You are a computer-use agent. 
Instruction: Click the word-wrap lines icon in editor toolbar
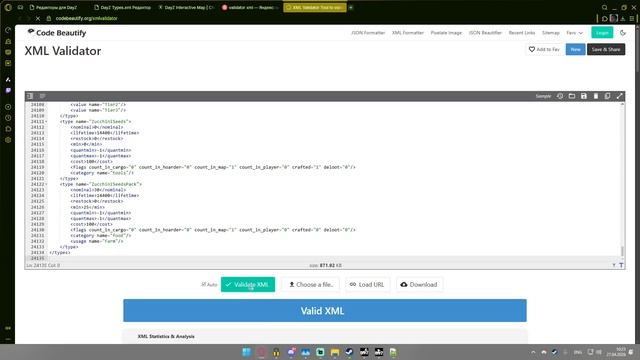[42, 96]
